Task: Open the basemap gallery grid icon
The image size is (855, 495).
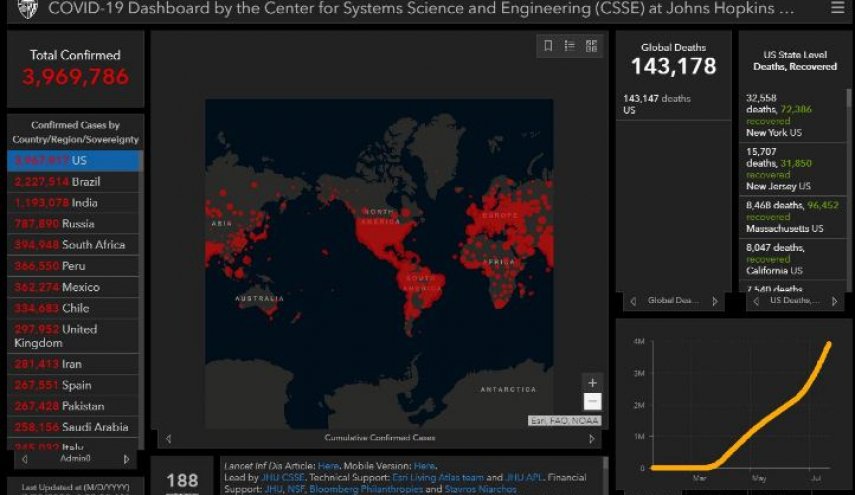Action: (591, 46)
